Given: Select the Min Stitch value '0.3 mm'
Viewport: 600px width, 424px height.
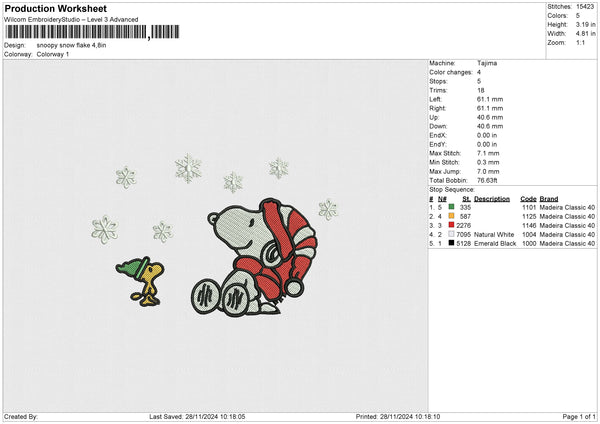Looking at the screenshot, I should pyautogui.click(x=488, y=162).
